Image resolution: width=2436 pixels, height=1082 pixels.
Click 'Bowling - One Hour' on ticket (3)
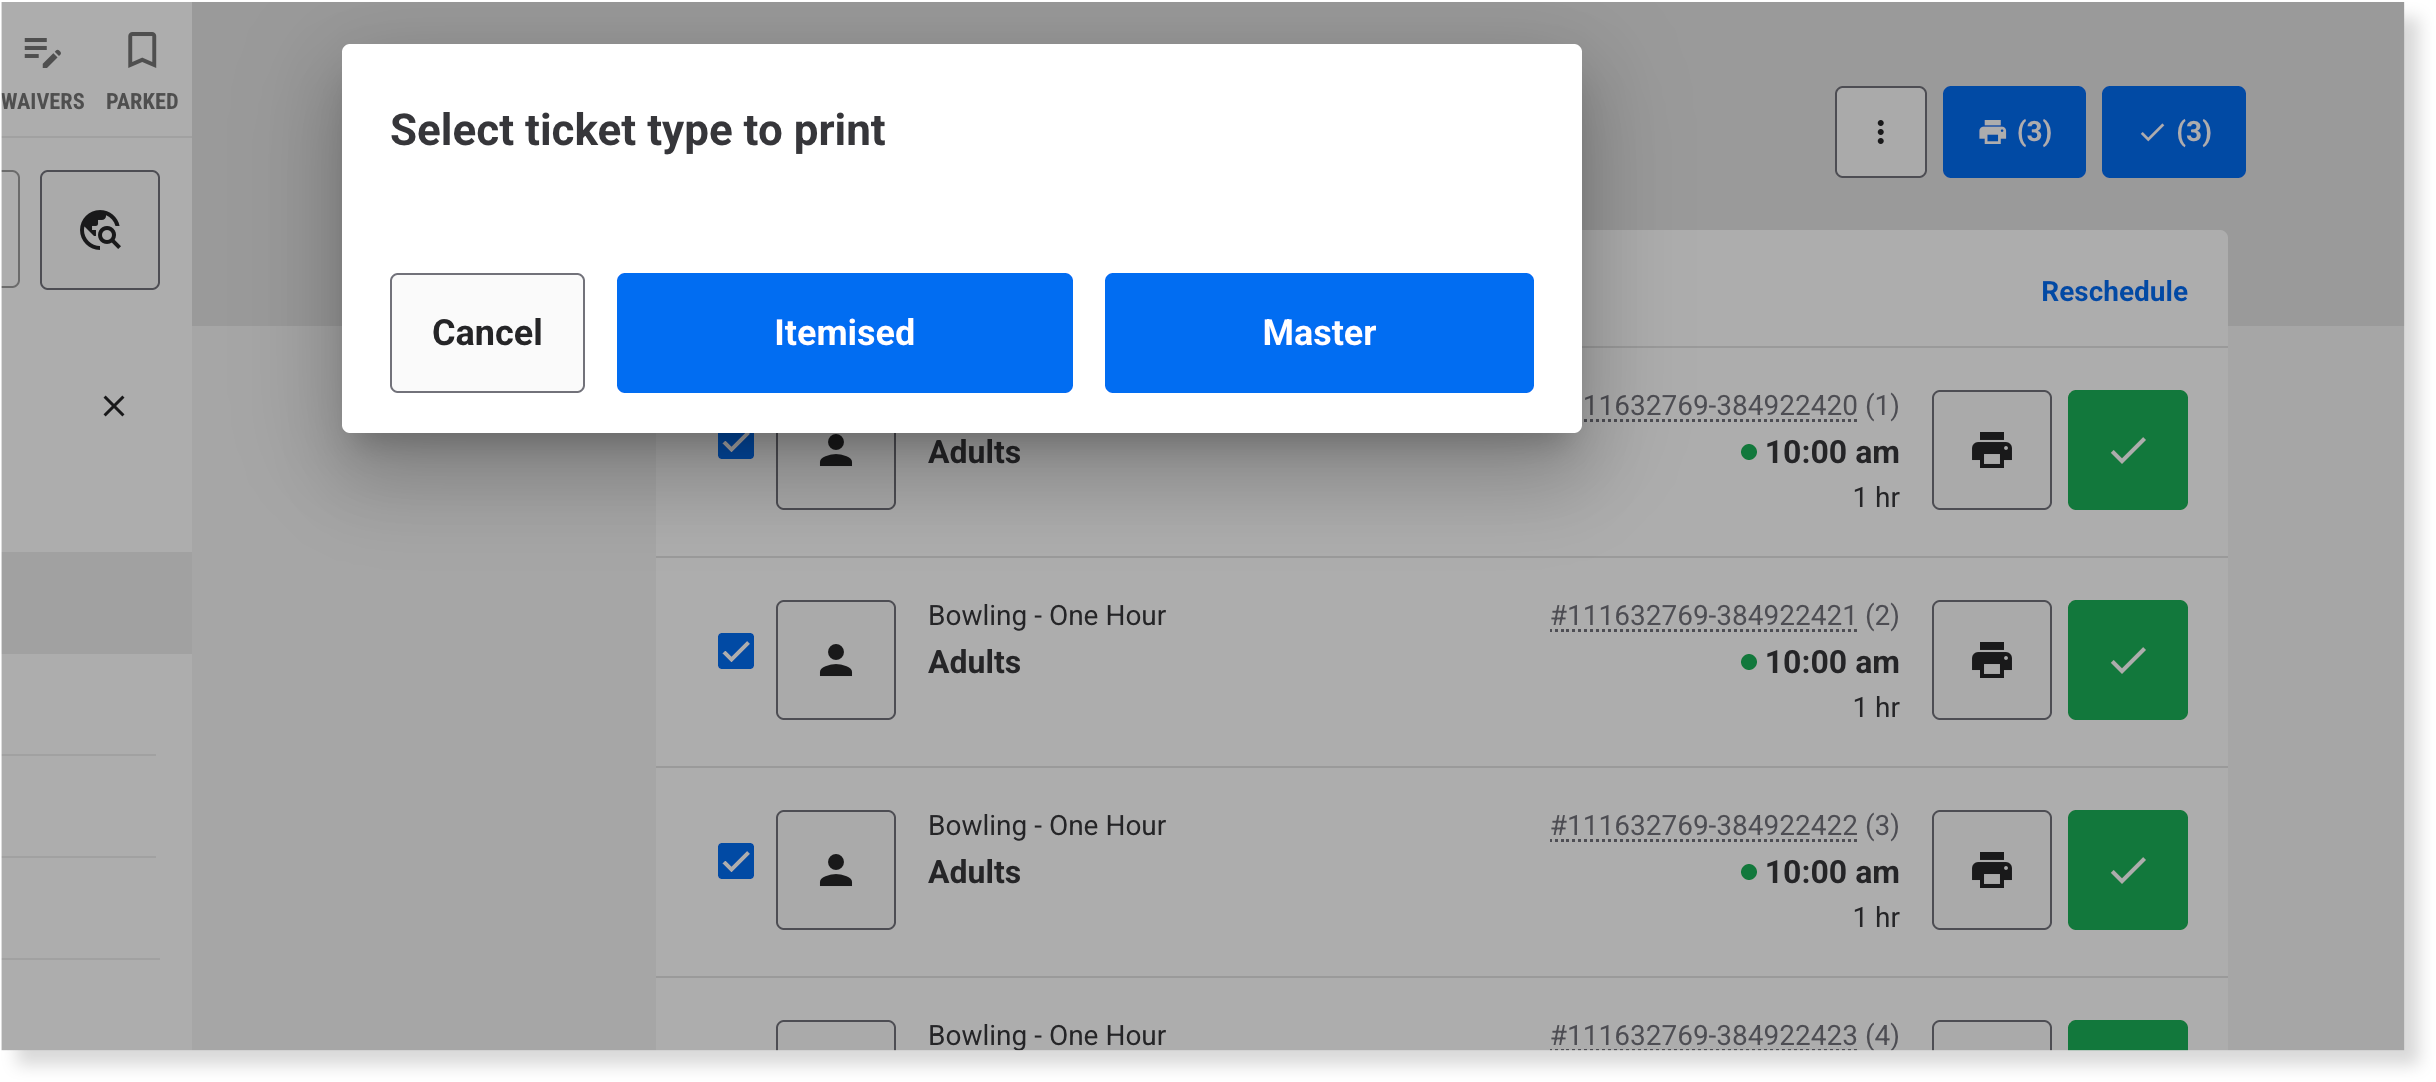[1047, 826]
